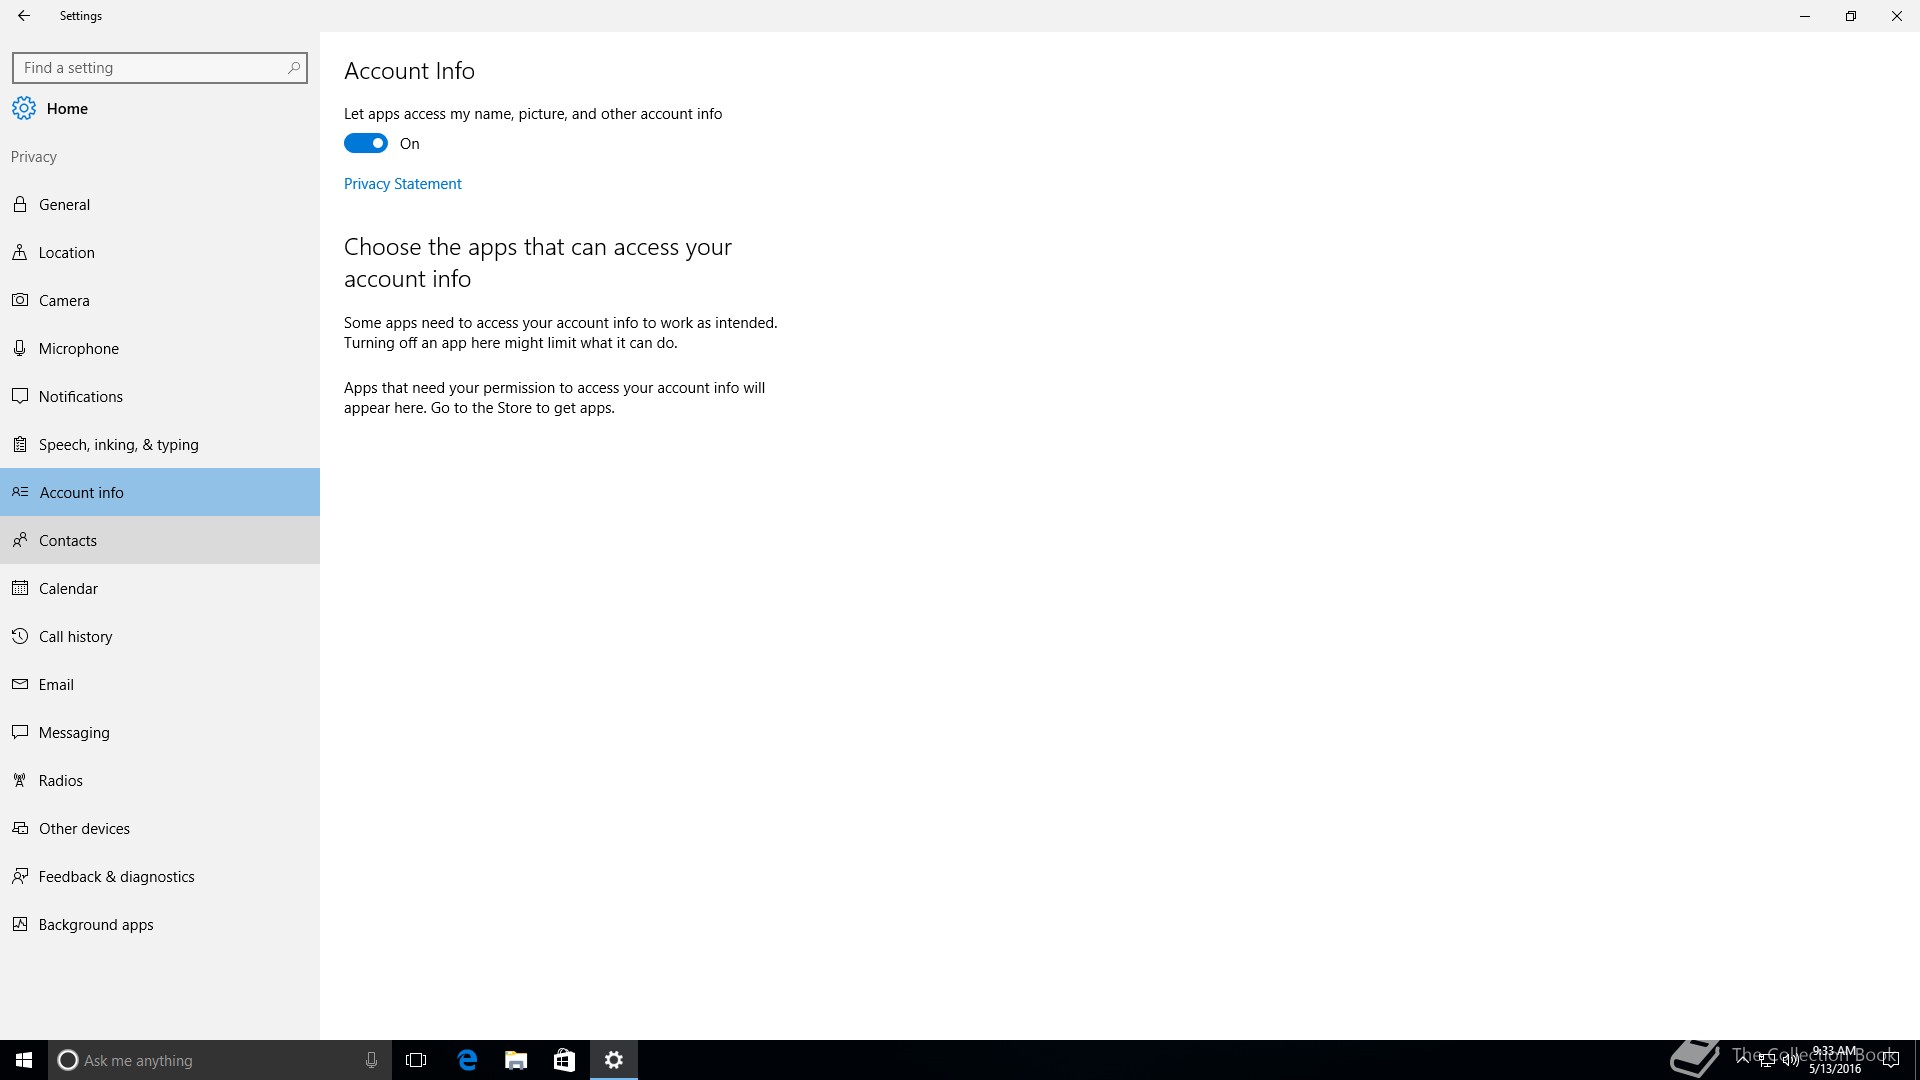
Task: Open the Camera privacy settings
Action: (x=64, y=301)
